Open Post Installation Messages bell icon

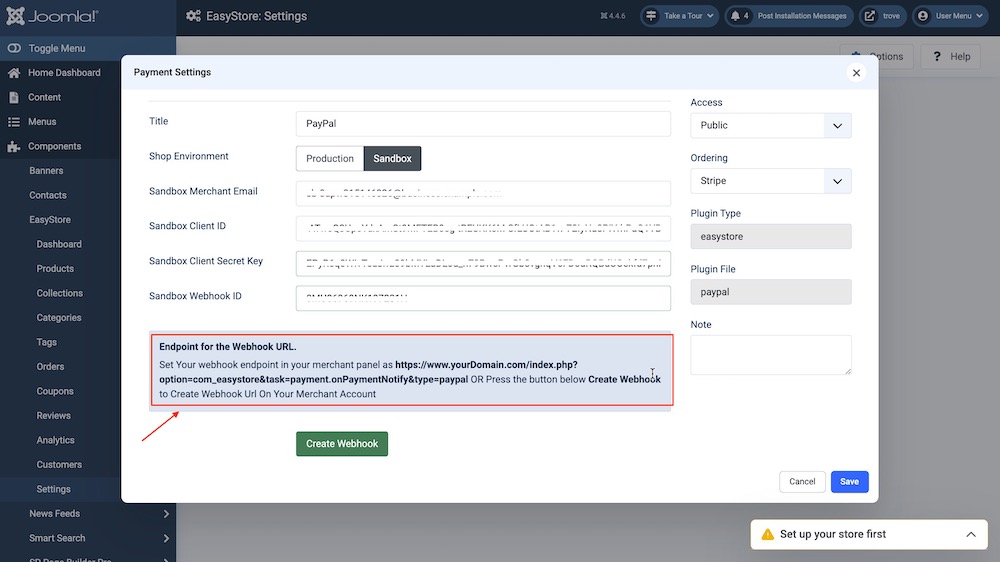[x=739, y=17]
